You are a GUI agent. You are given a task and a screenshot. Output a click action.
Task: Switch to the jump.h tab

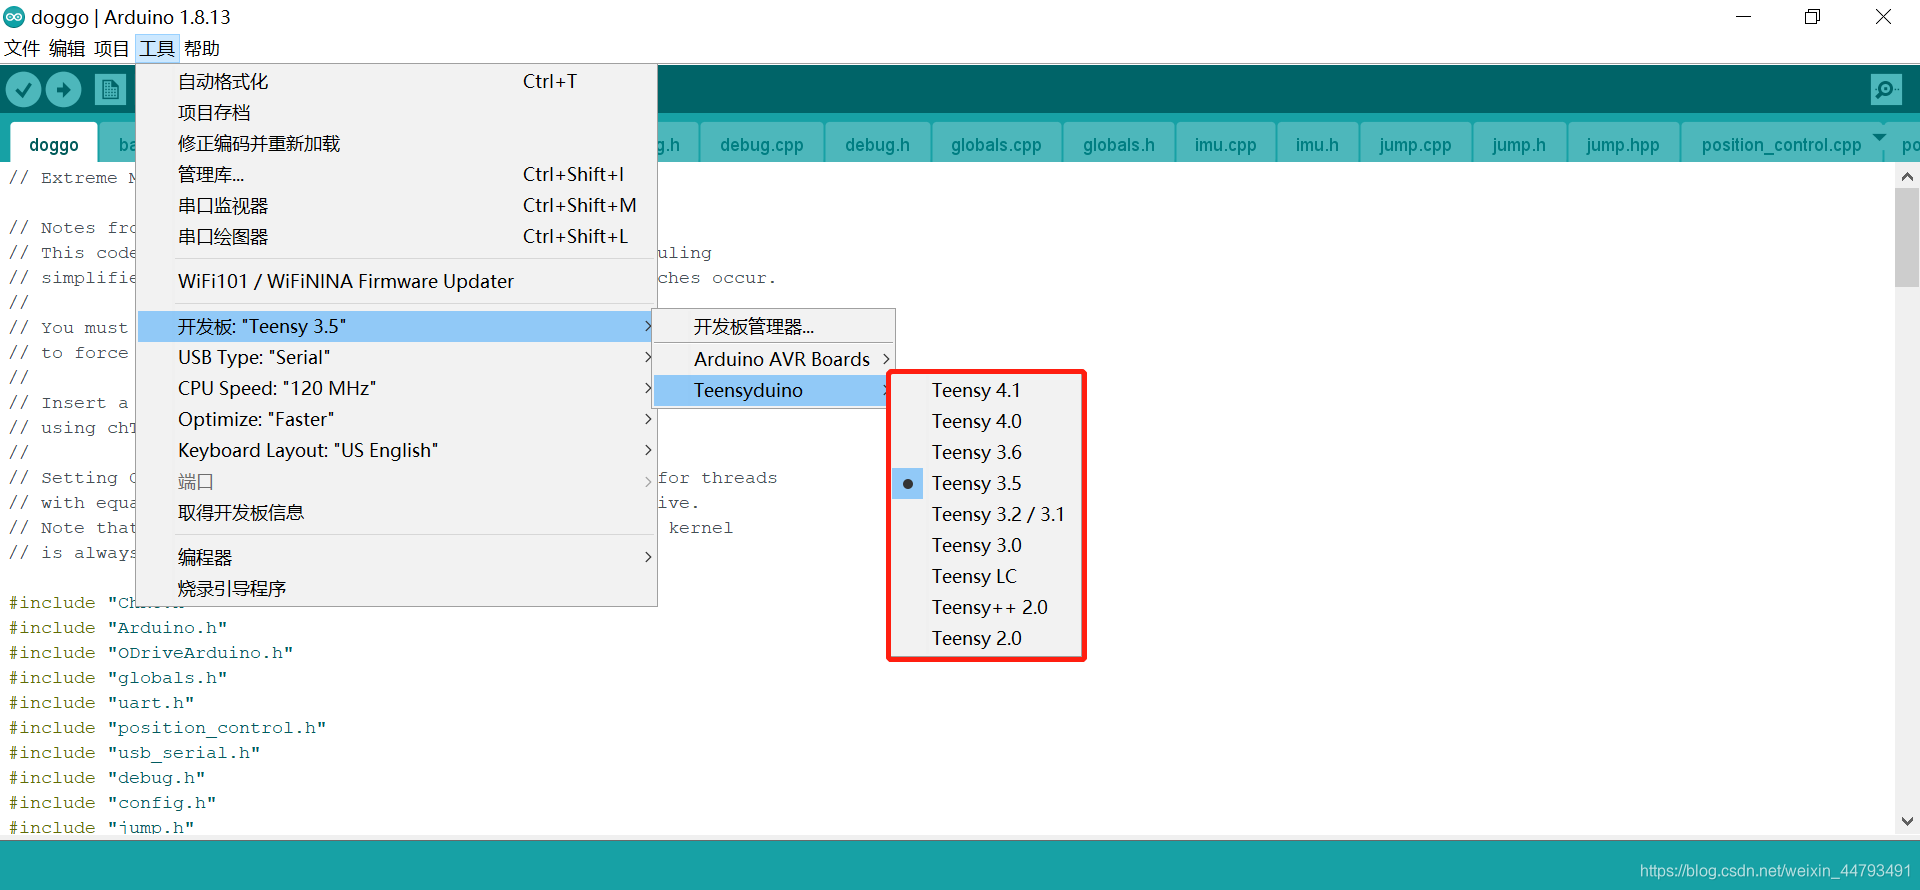point(1519,144)
